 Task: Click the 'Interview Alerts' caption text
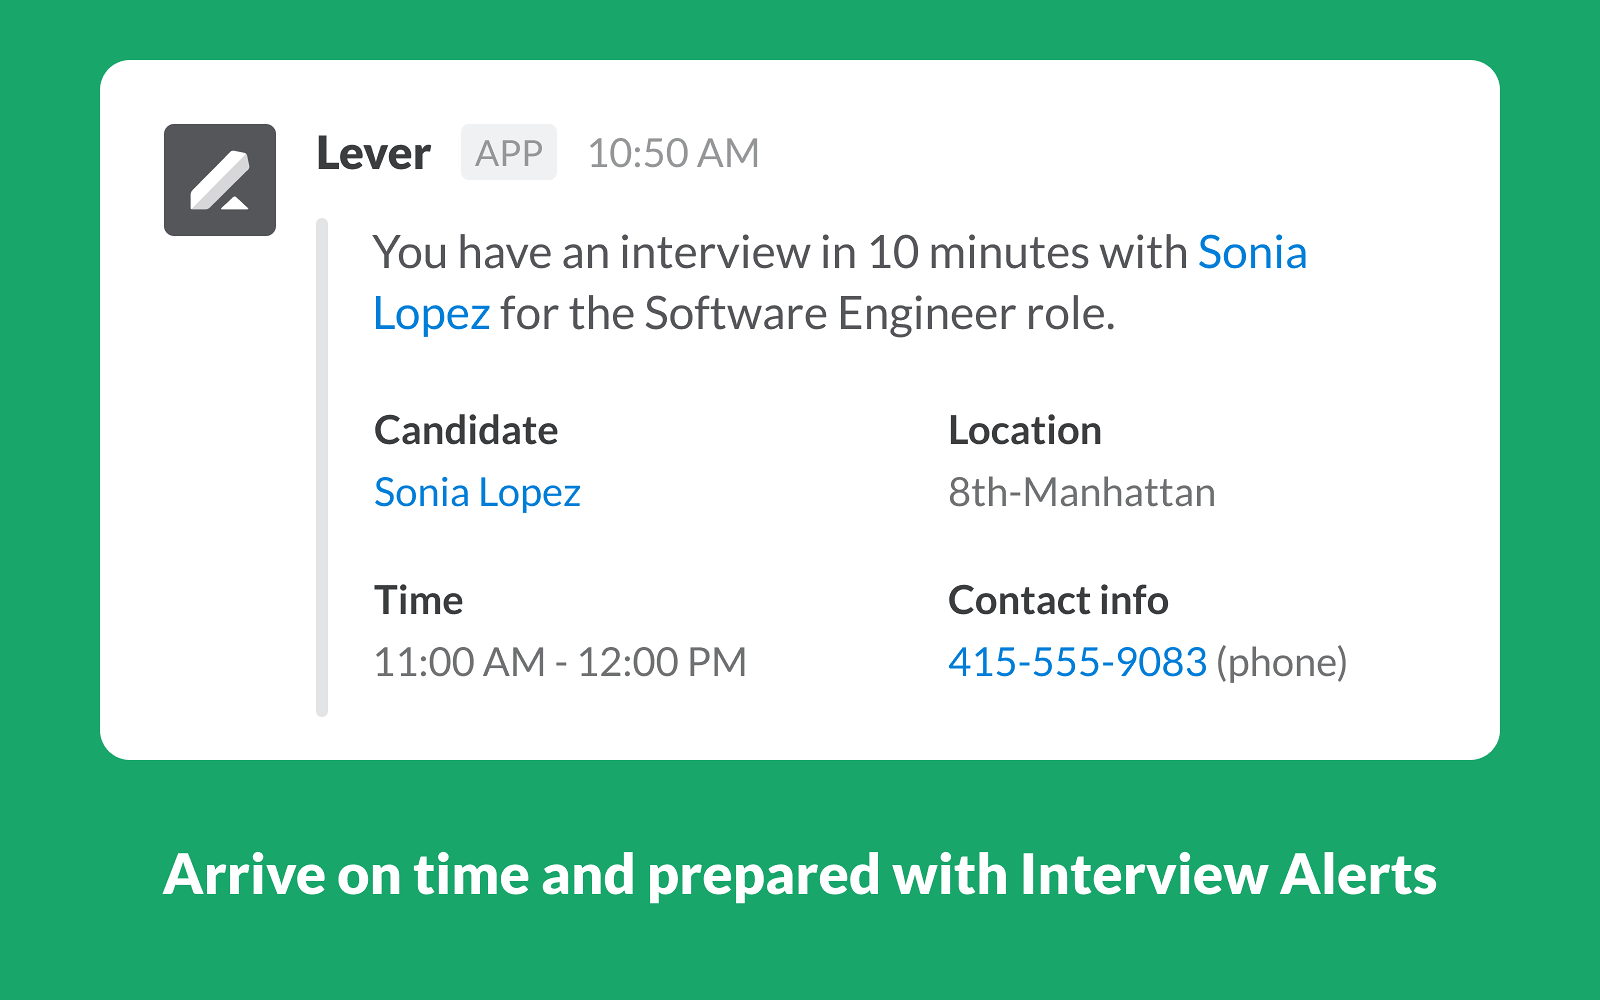tap(1228, 875)
